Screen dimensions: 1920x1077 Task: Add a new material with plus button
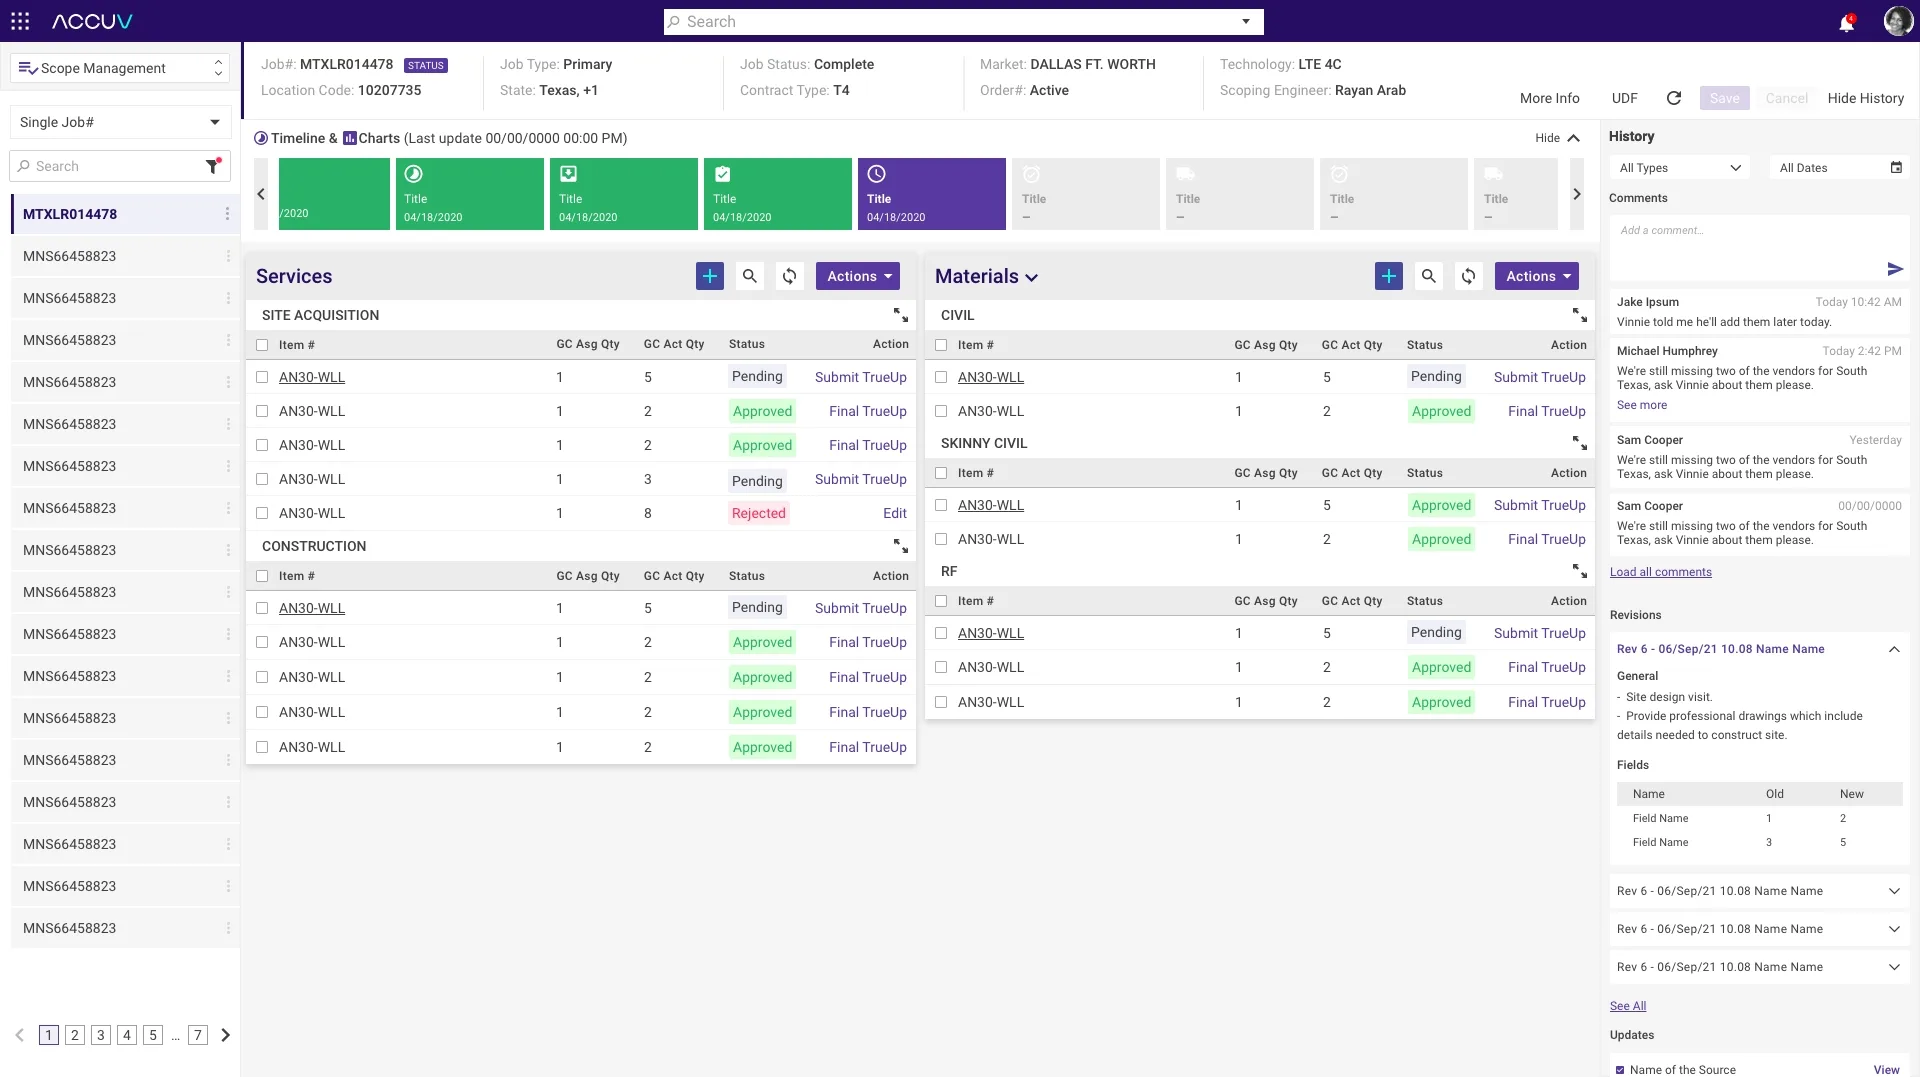1389,276
